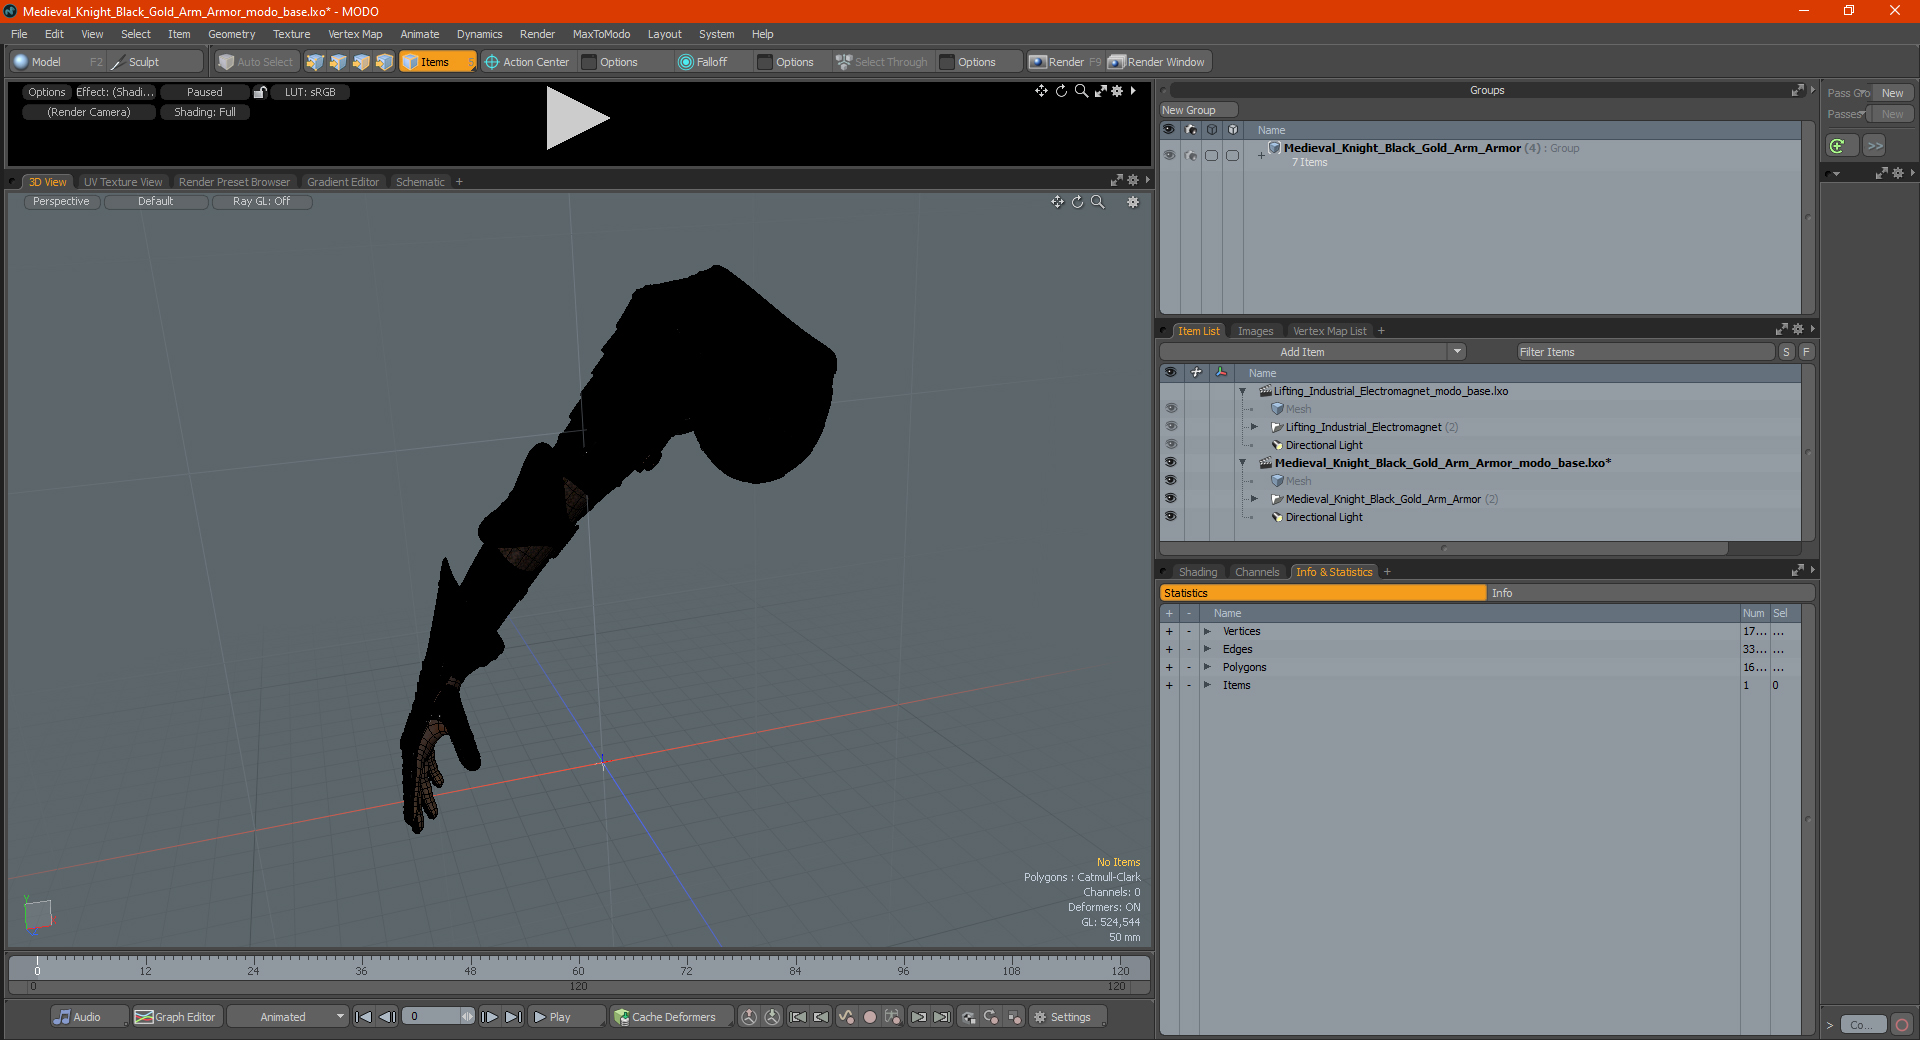The width and height of the screenshot is (1920, 1040).
Task: Click New Group button
Action: pos(1198,110)
